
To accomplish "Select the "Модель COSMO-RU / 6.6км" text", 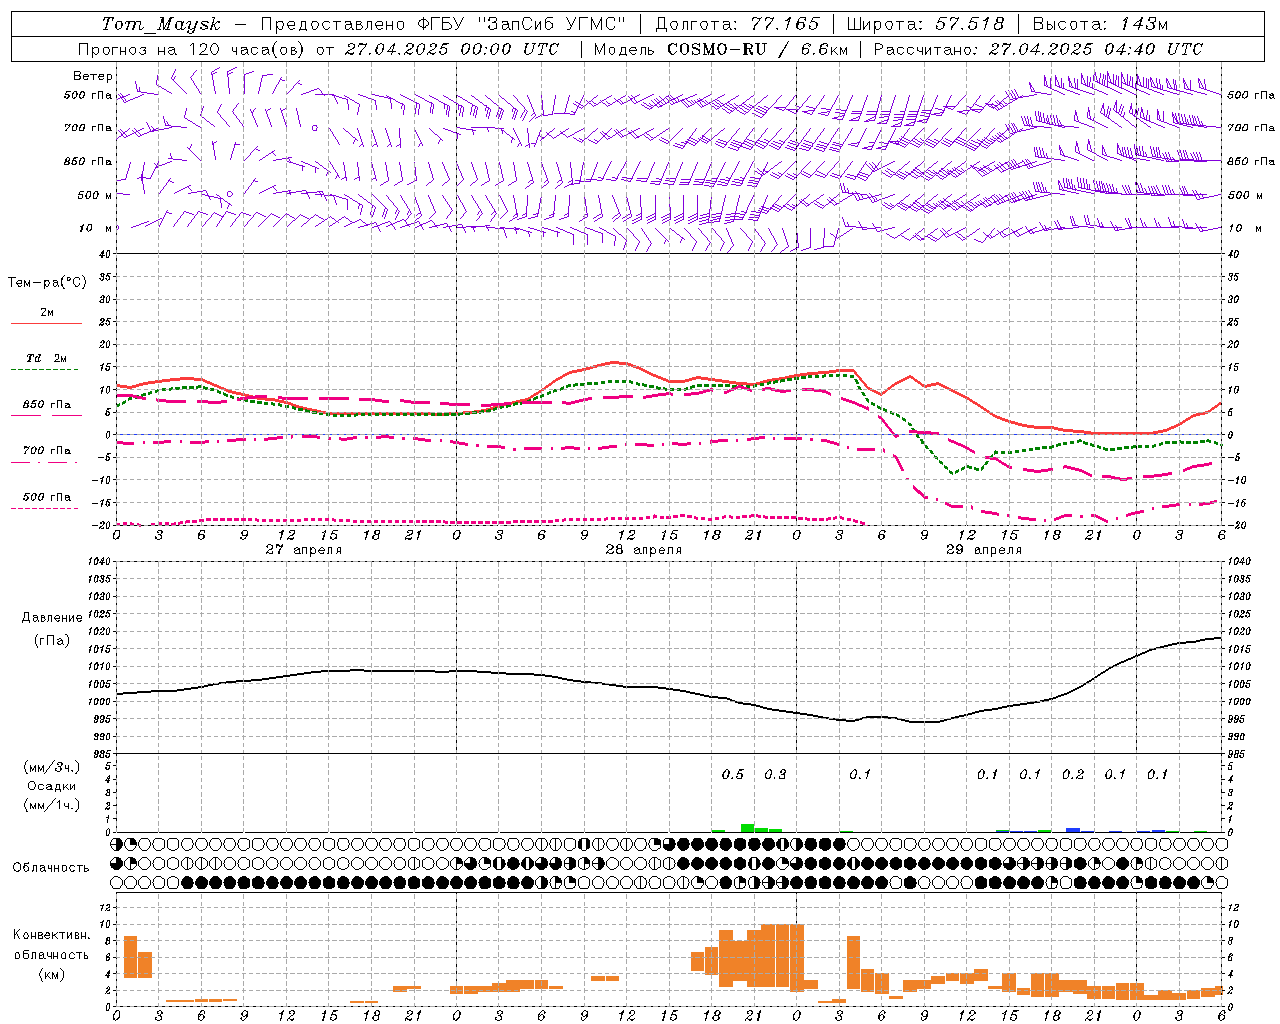I will [x=720, y=49].
